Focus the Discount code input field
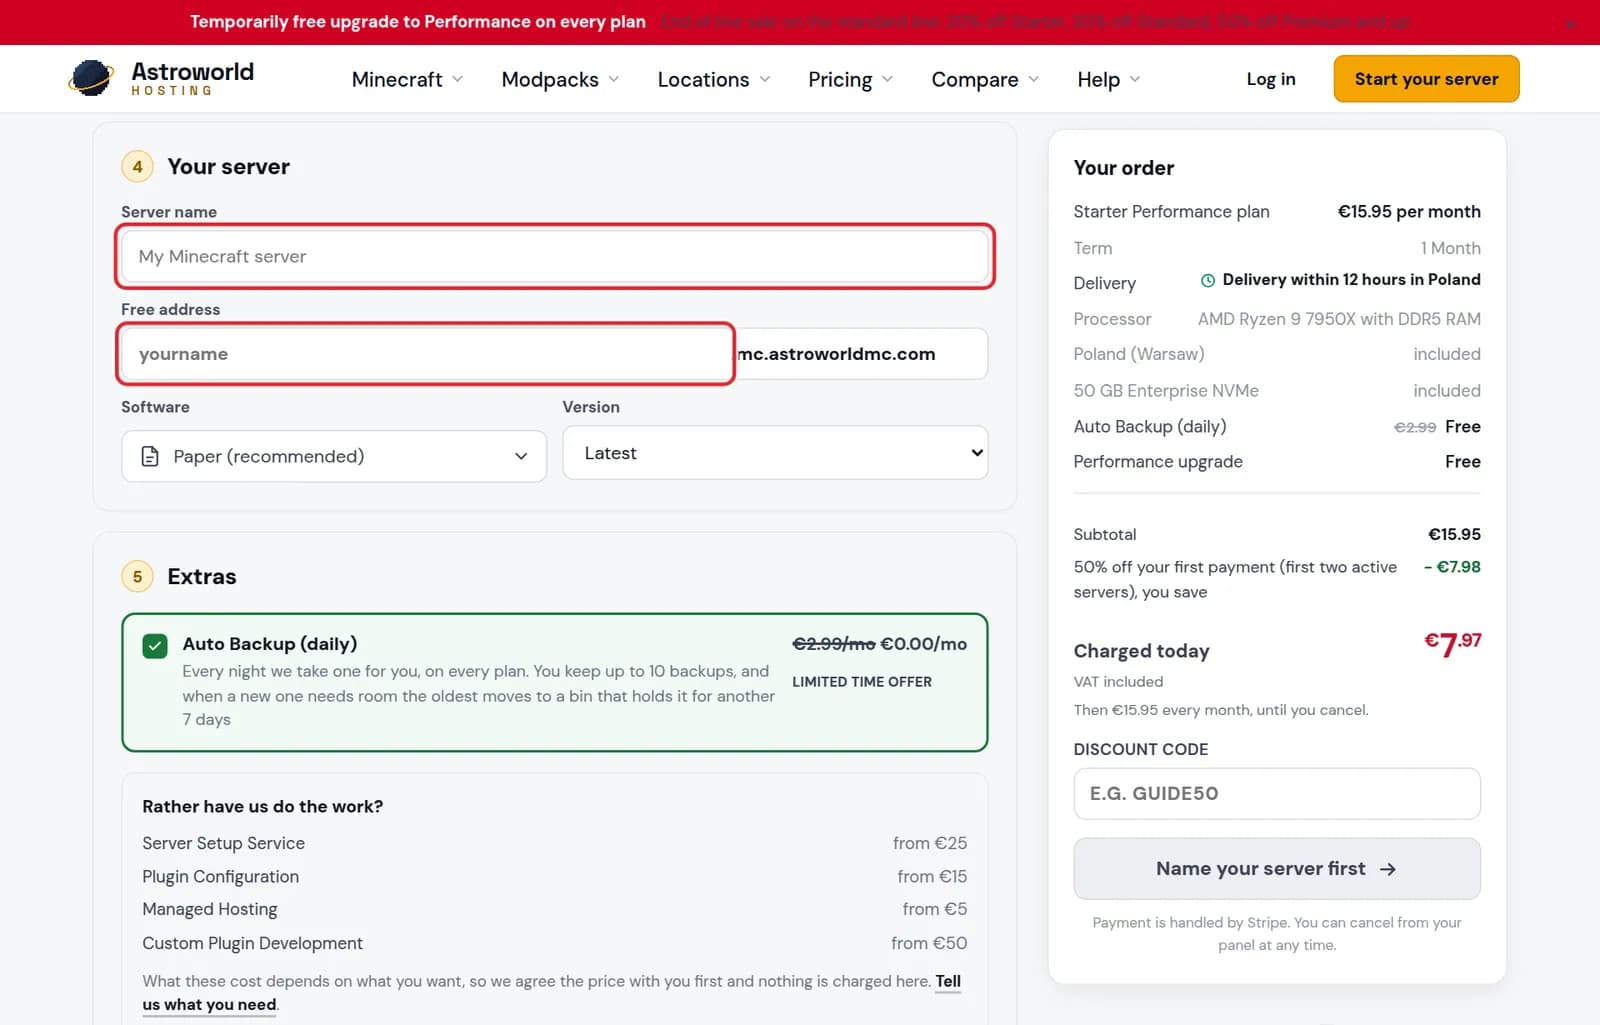This screenshot has width=1600, height=1025. [x=1277, y=794]
